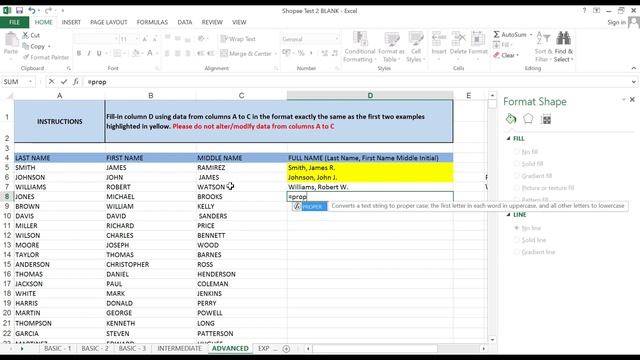Open the BASIC - 1 sheet tab
The height and width of the screenshot is (360, 640).
tap(58, 348)
